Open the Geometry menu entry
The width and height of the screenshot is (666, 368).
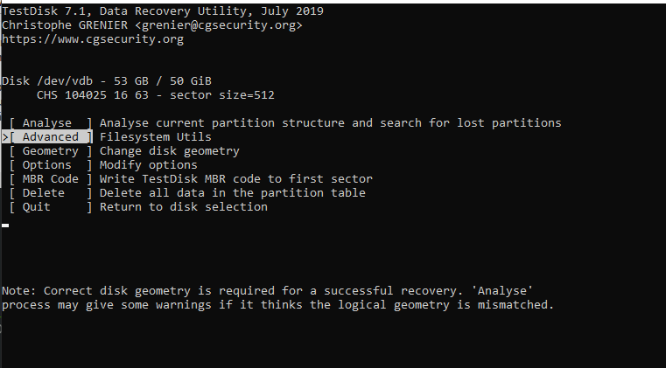51,151
